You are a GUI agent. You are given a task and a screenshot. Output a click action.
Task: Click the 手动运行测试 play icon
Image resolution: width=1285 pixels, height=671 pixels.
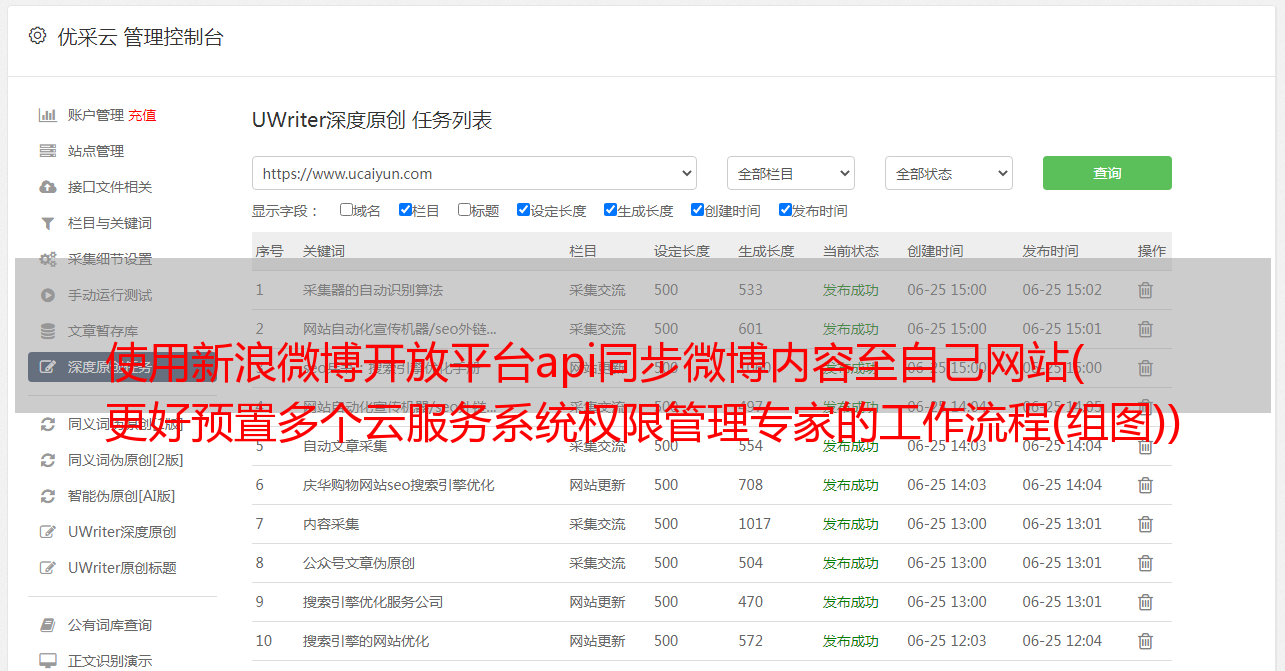pos(47,295)
